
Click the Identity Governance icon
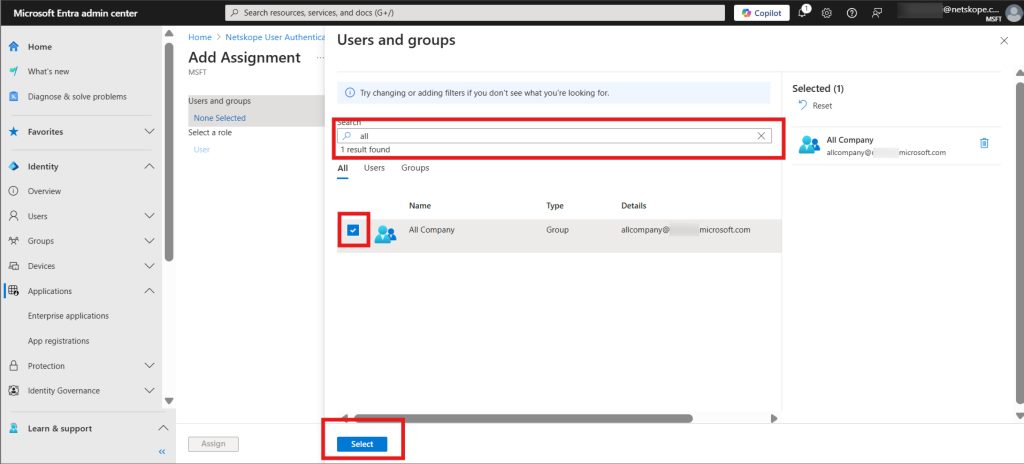click(13, 391)
